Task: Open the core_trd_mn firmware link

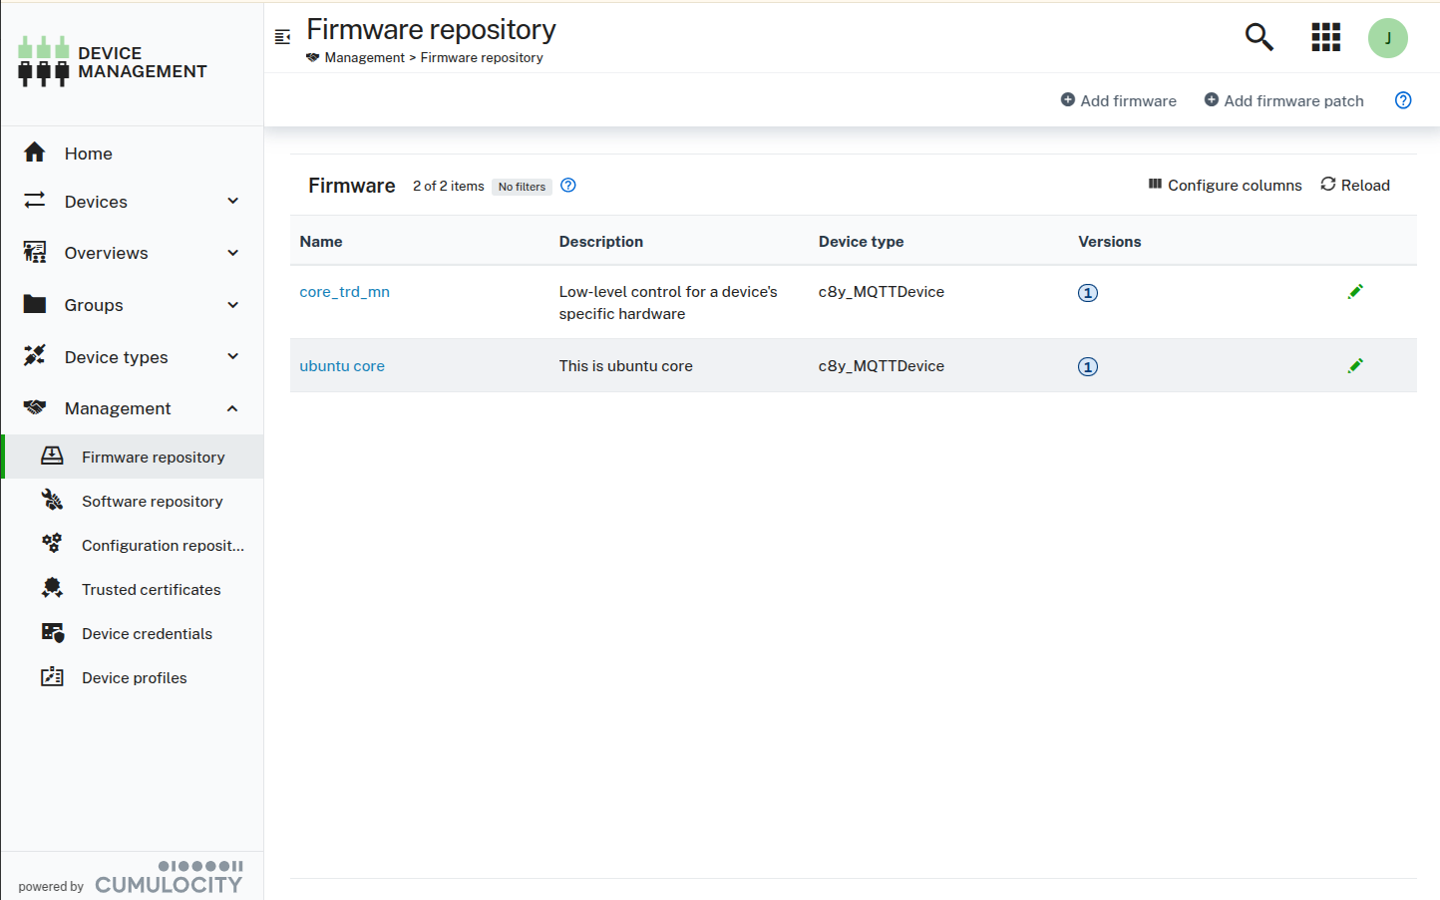Action: tap(344, 291)
